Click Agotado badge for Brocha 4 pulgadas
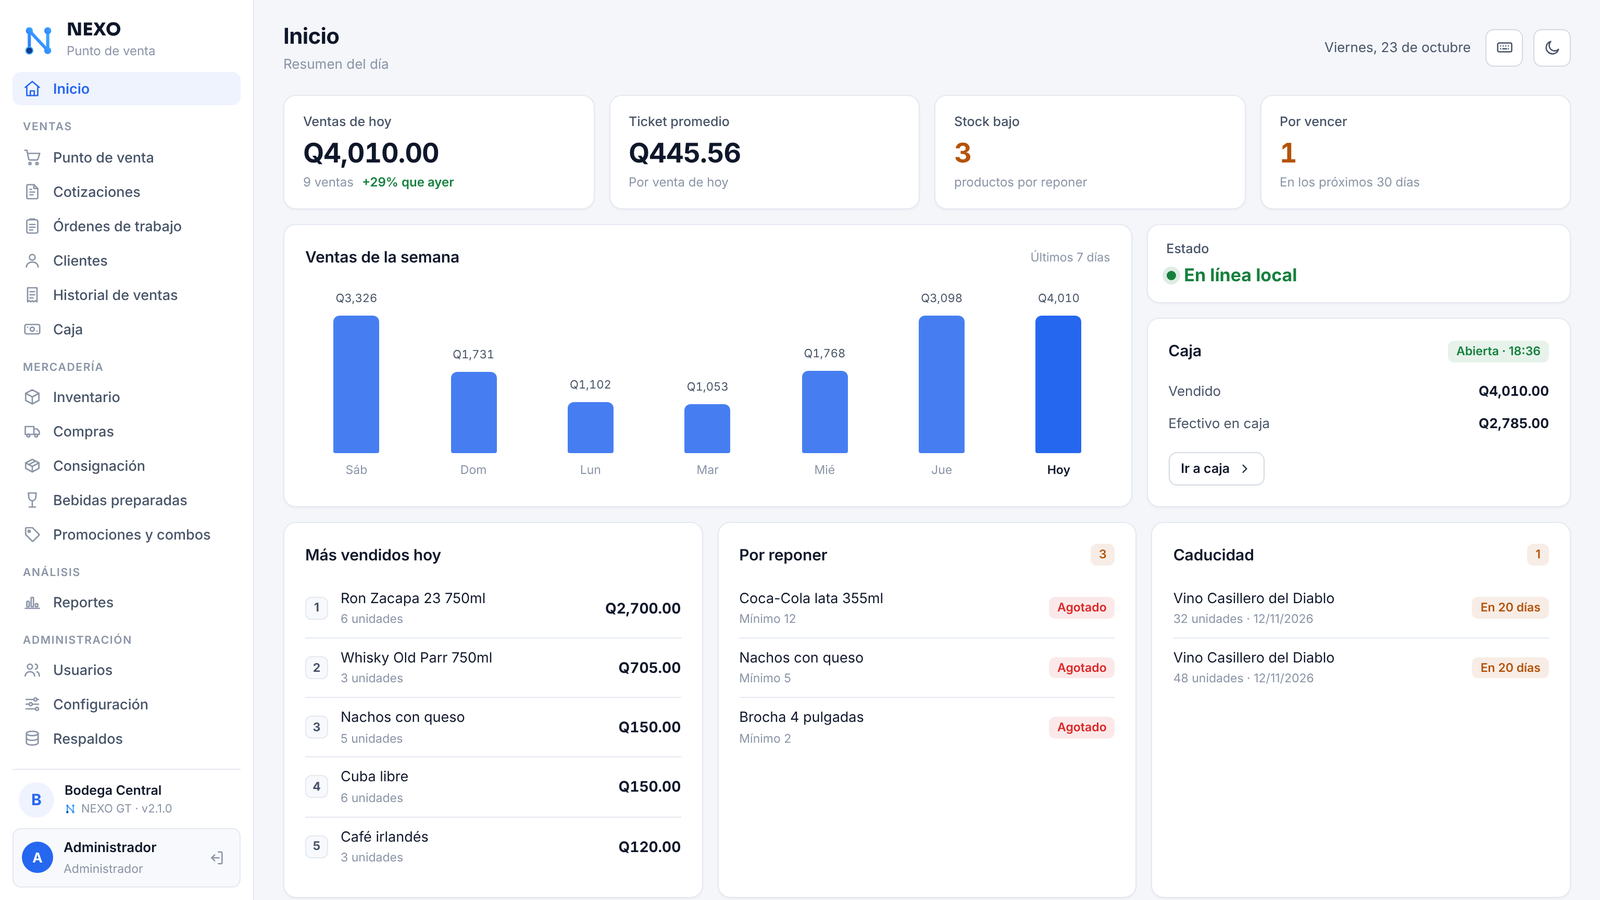The width and height of the screenshot is (1600, 900). click(1082, 727)
